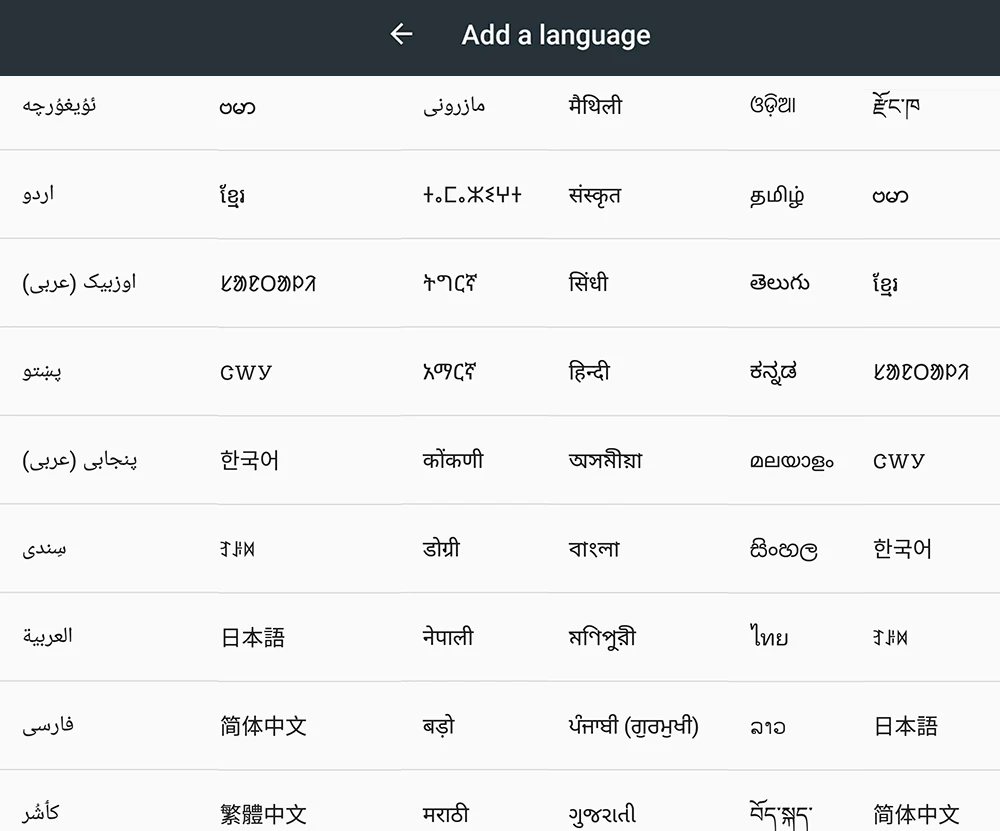The width and height of the screenshot is (1000, 831).
Task: Select Lao ລາວ language
Action: (767, 726)
